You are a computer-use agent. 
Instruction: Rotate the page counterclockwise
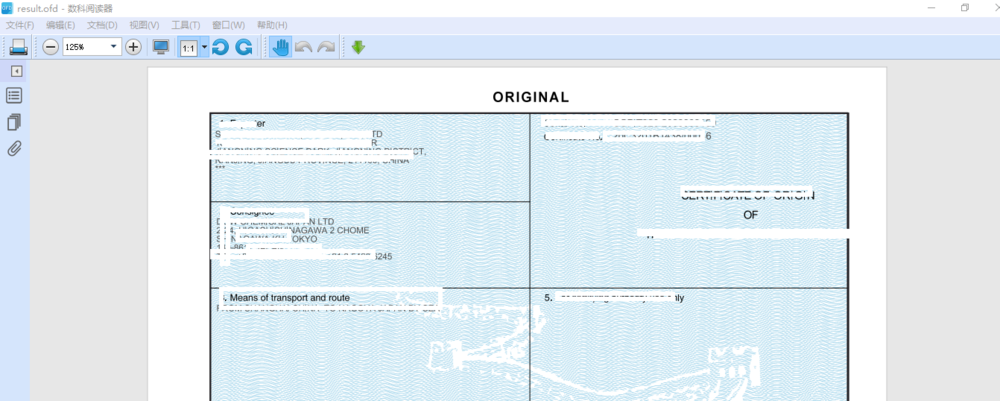(220, 47)
